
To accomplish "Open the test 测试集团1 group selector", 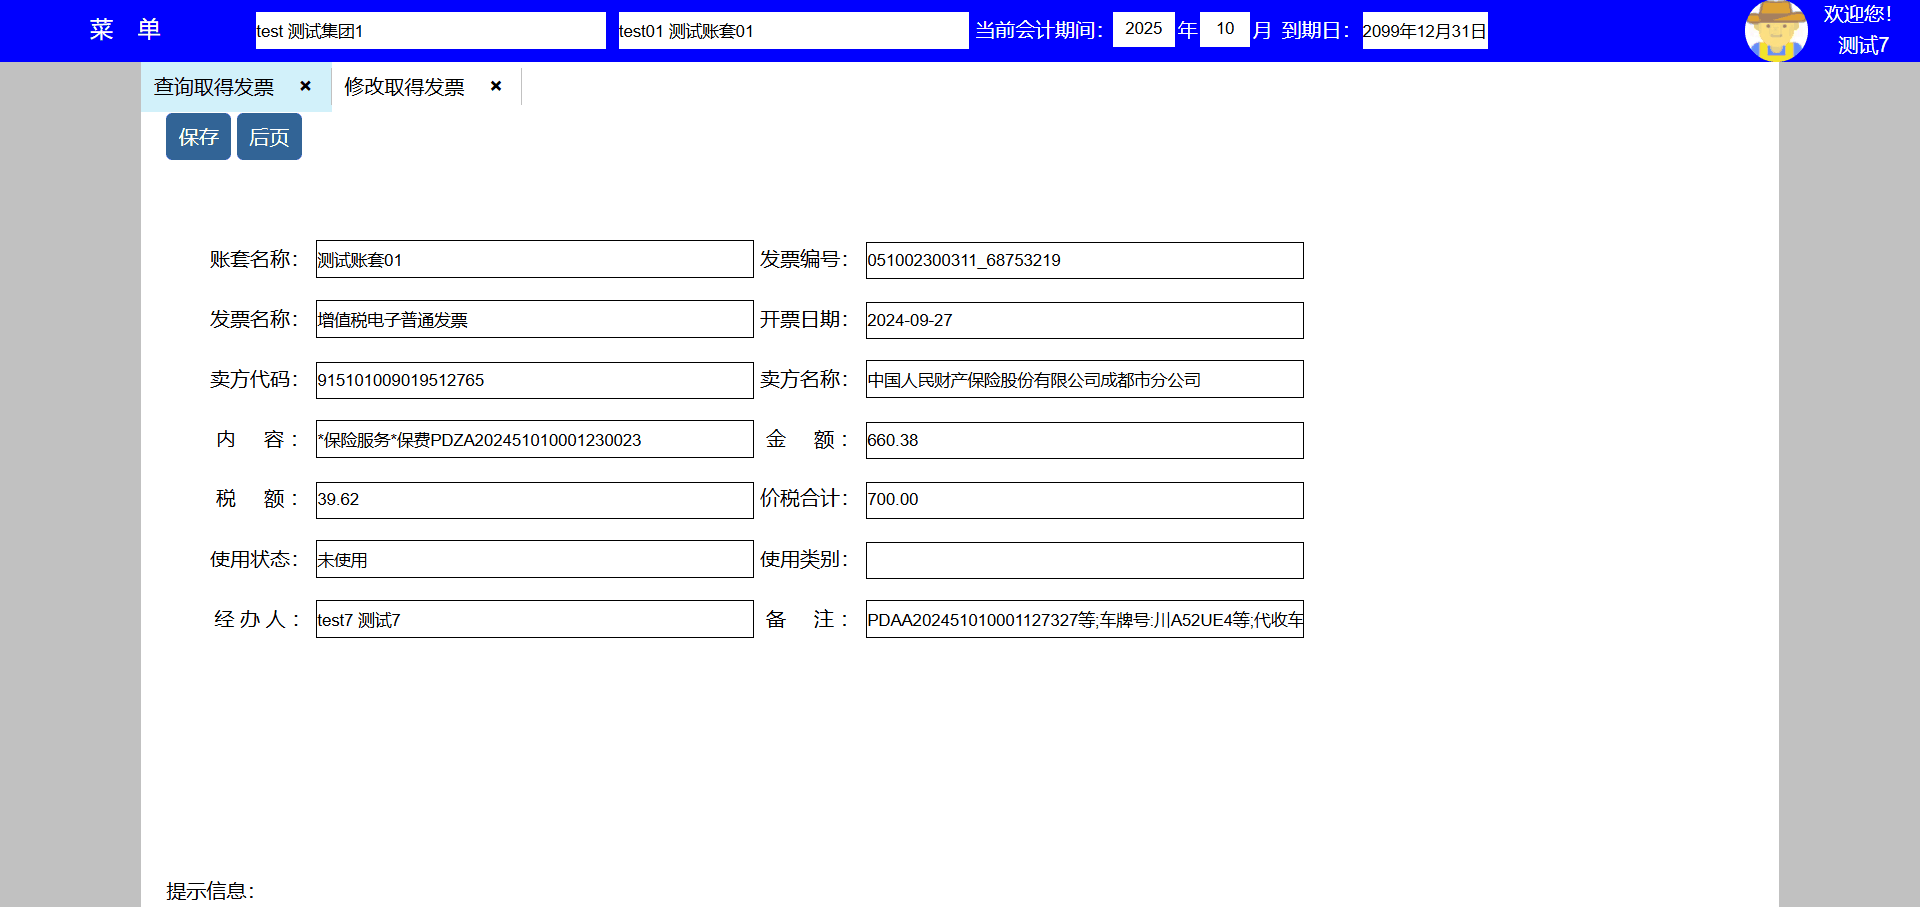I will (x=430, y=31).
